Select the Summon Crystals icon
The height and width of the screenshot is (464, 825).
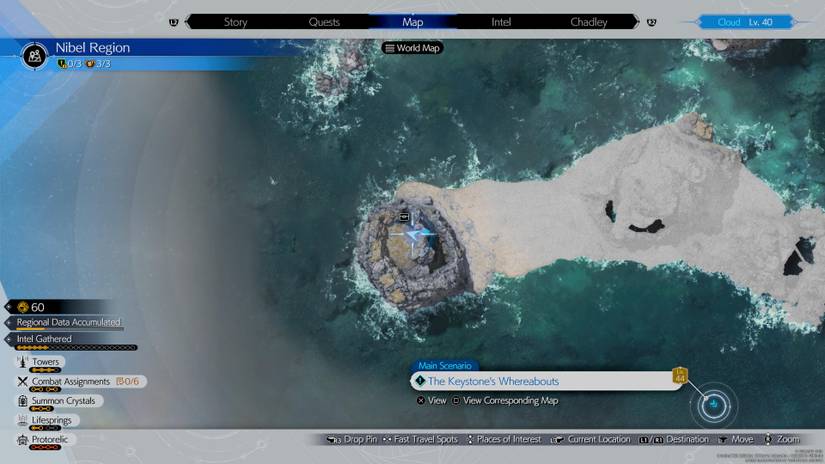click(x=21, y=401)
